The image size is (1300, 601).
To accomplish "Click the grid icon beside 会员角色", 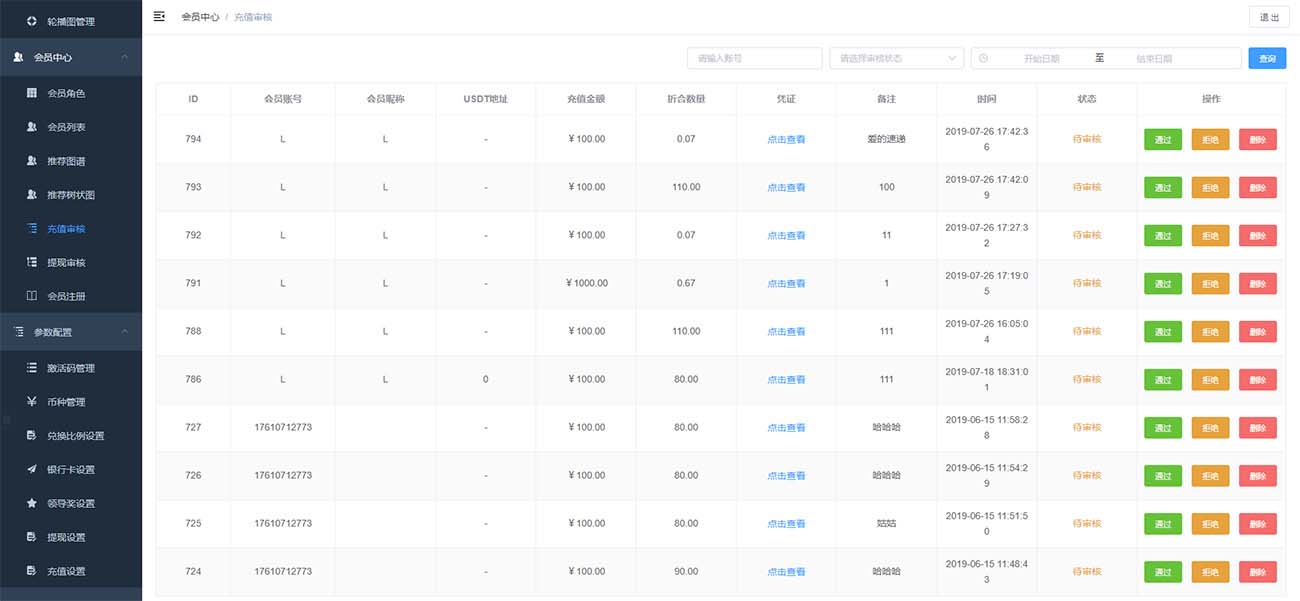I will point(31,93).
